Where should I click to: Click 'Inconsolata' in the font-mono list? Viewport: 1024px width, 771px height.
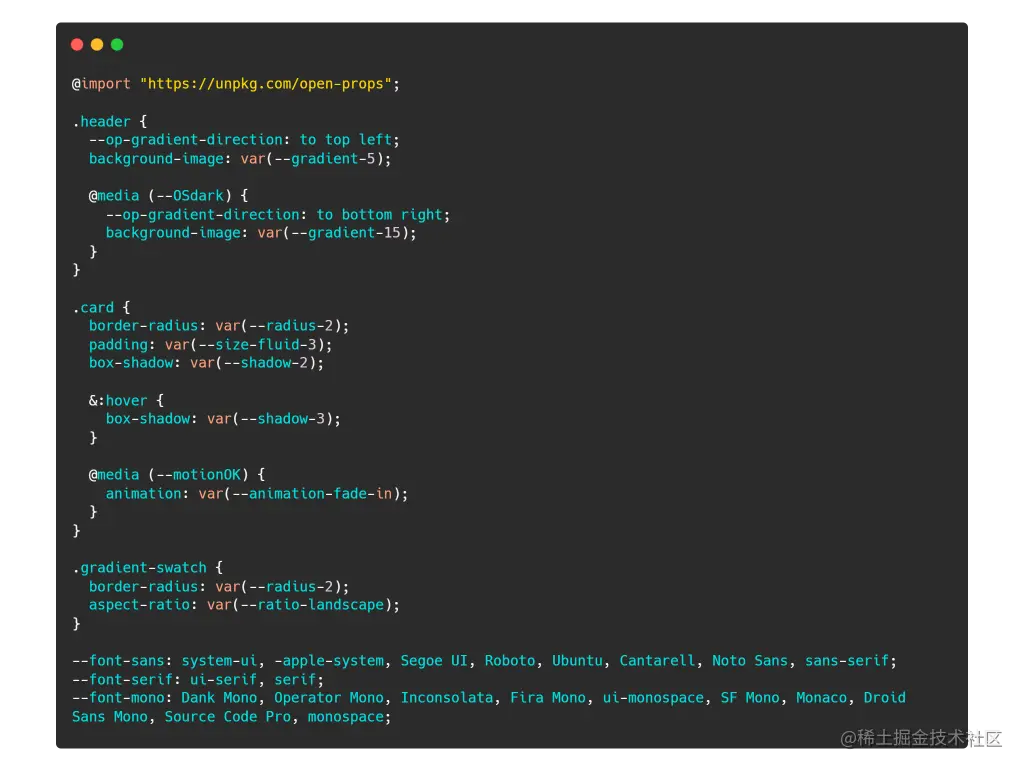click(x=447, y=698)
